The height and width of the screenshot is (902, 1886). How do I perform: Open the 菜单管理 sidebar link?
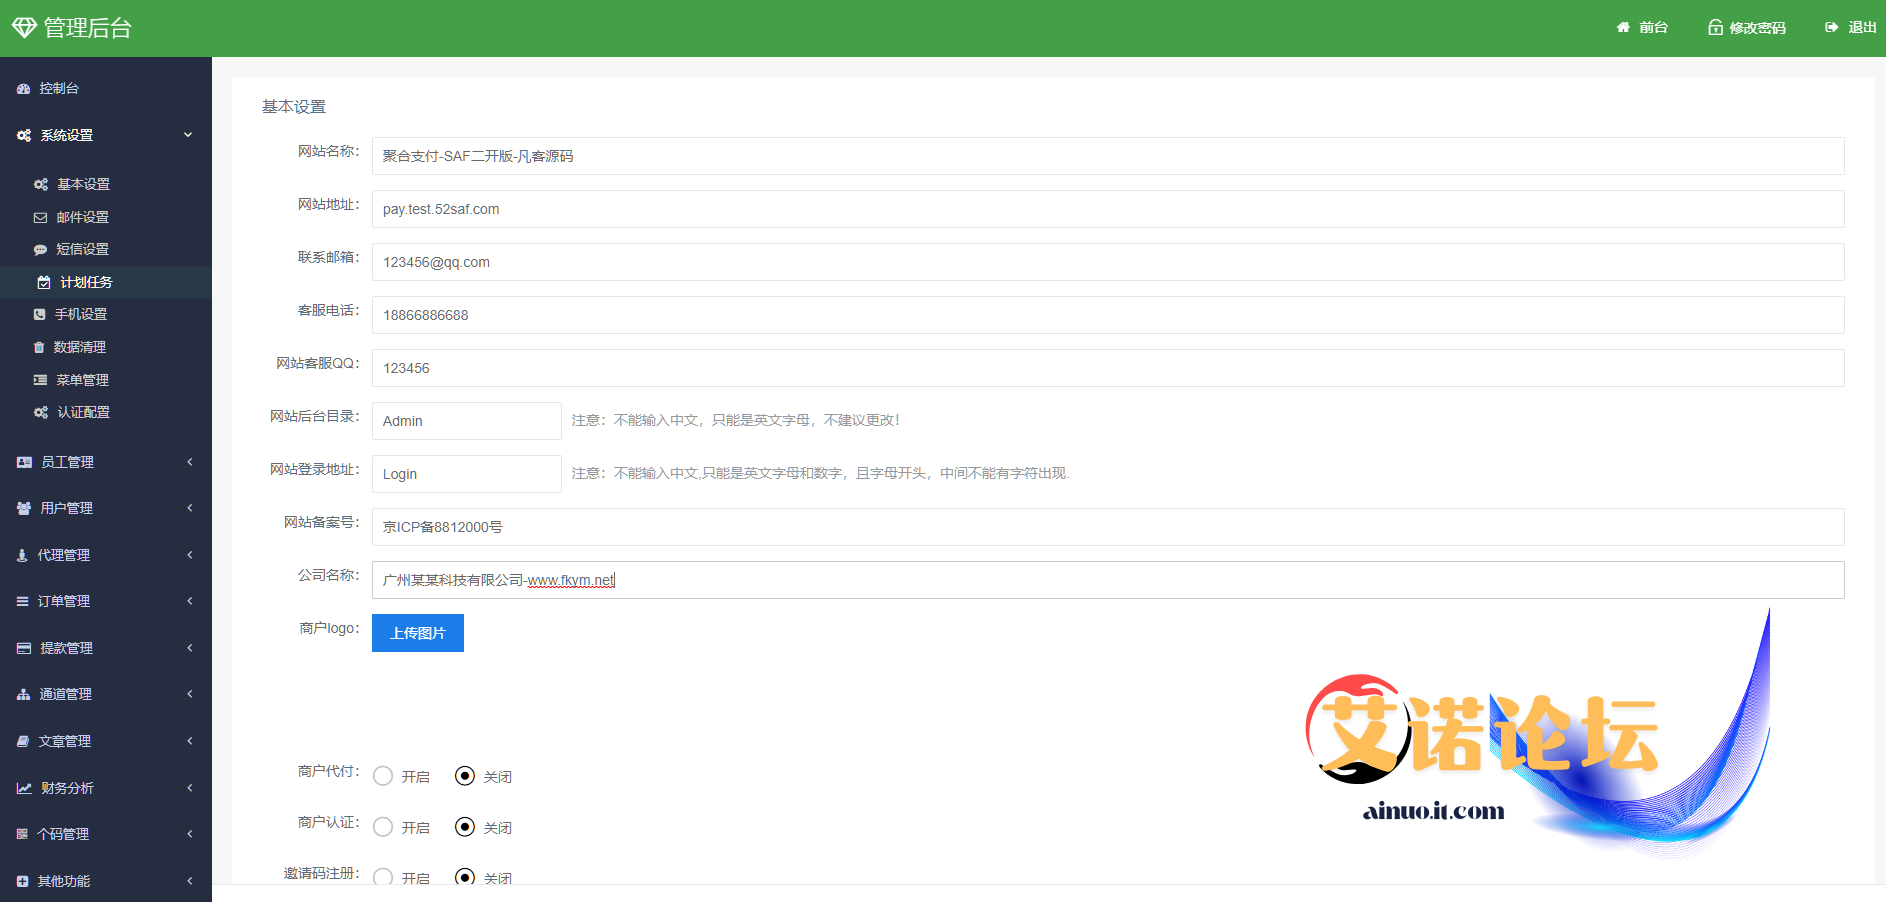click(82, 380)
